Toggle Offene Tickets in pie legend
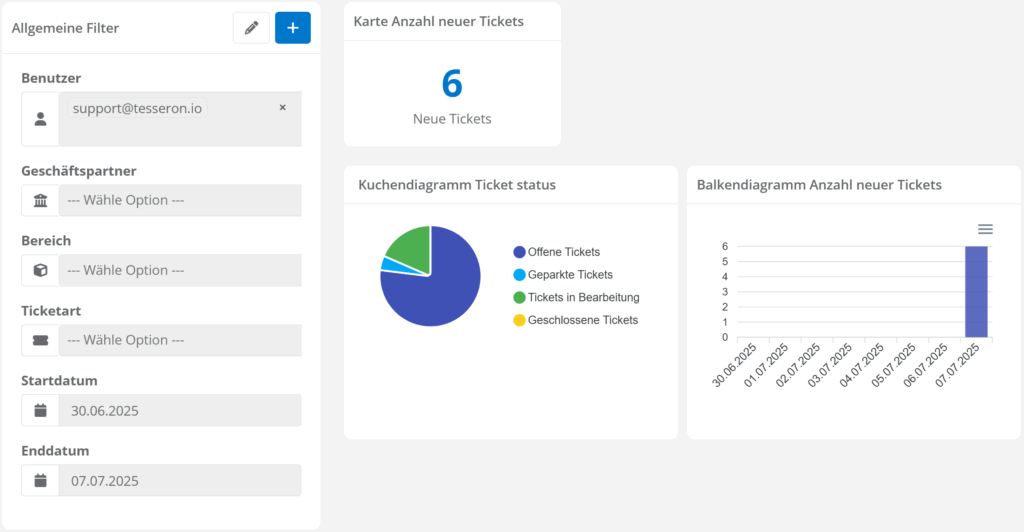The image size is (1024, 532). coord(564,252)
